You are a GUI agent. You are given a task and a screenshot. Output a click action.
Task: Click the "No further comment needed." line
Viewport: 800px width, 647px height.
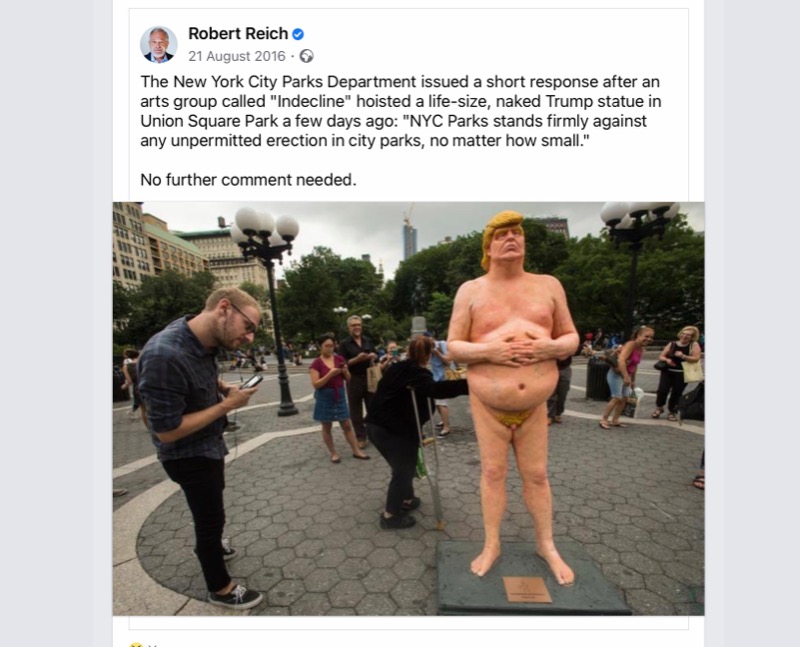(x=248, y=180)
